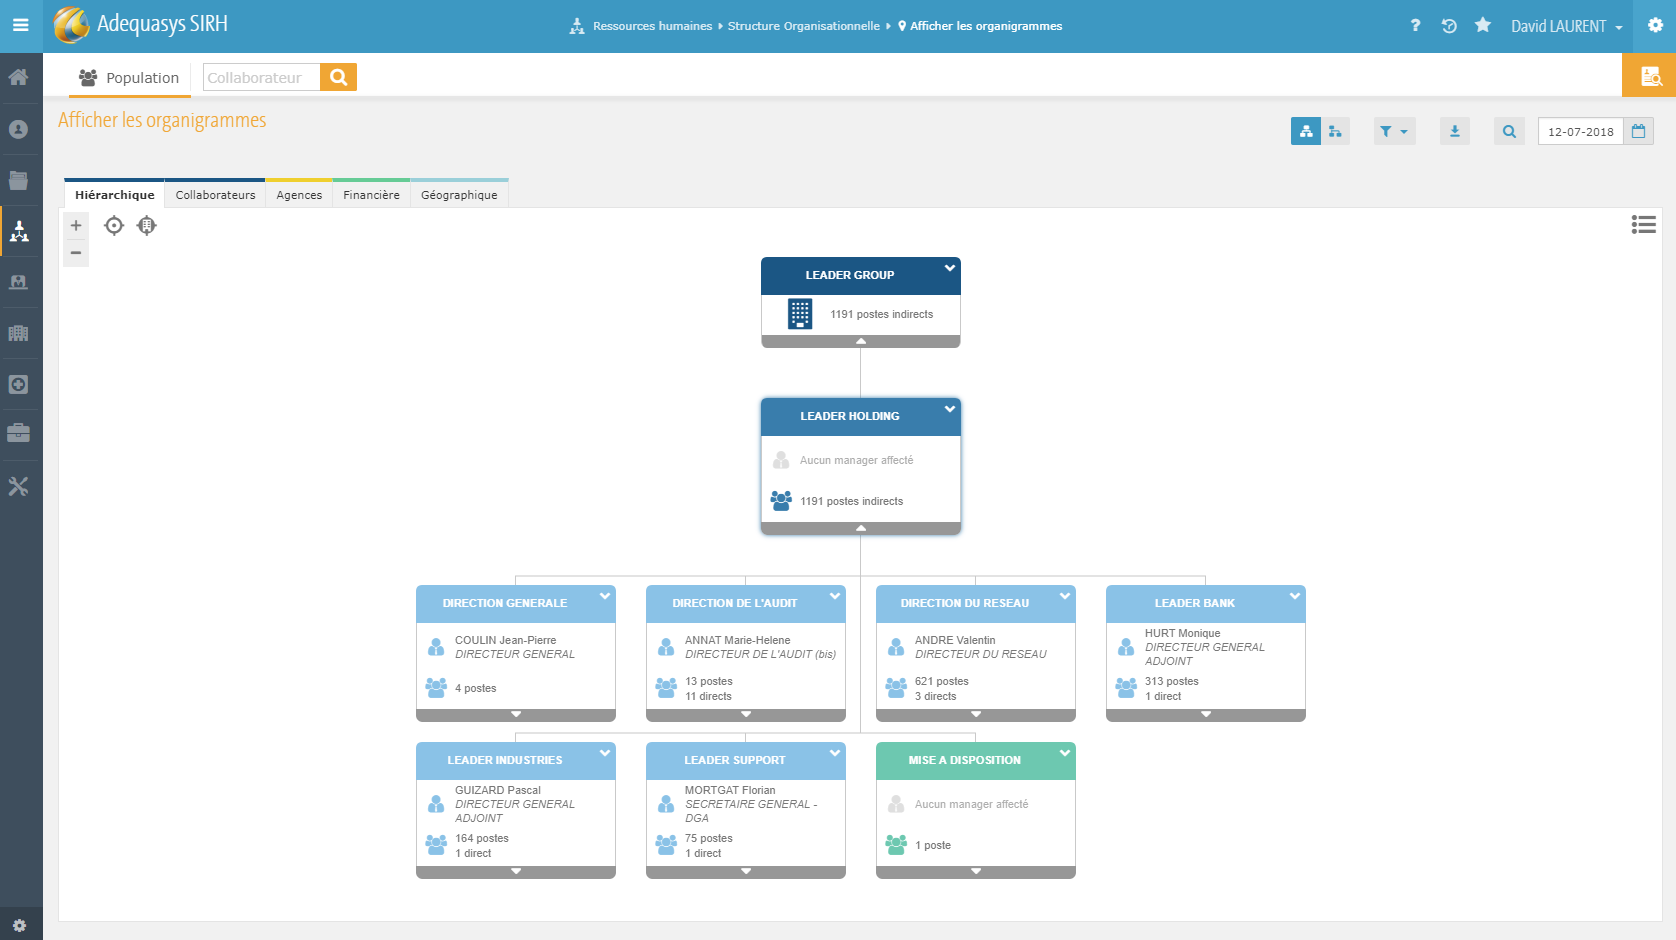Click the Adequasys SIRH logo
The width and height of the screenshot is (1676, 940).
(141, 24)
